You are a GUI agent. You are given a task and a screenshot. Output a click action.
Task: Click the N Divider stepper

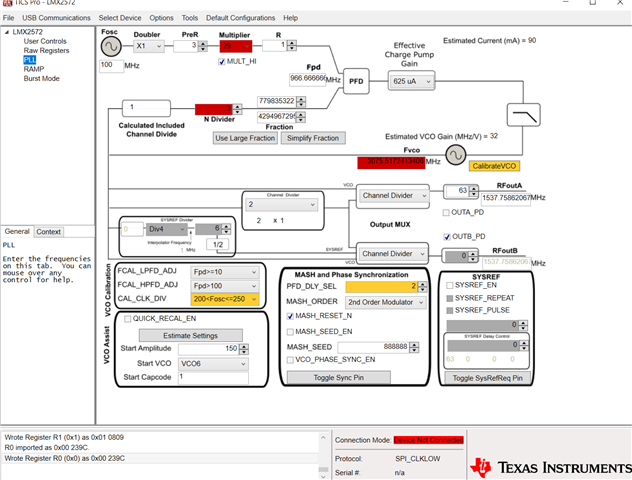click(237, 109)
